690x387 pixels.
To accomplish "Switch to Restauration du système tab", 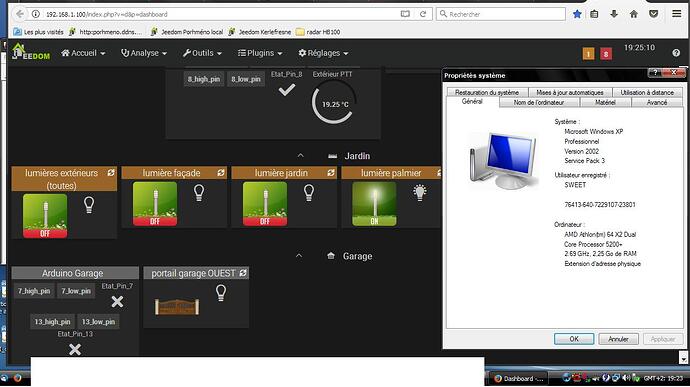I will pyautogui.click(x=487, y=92).
